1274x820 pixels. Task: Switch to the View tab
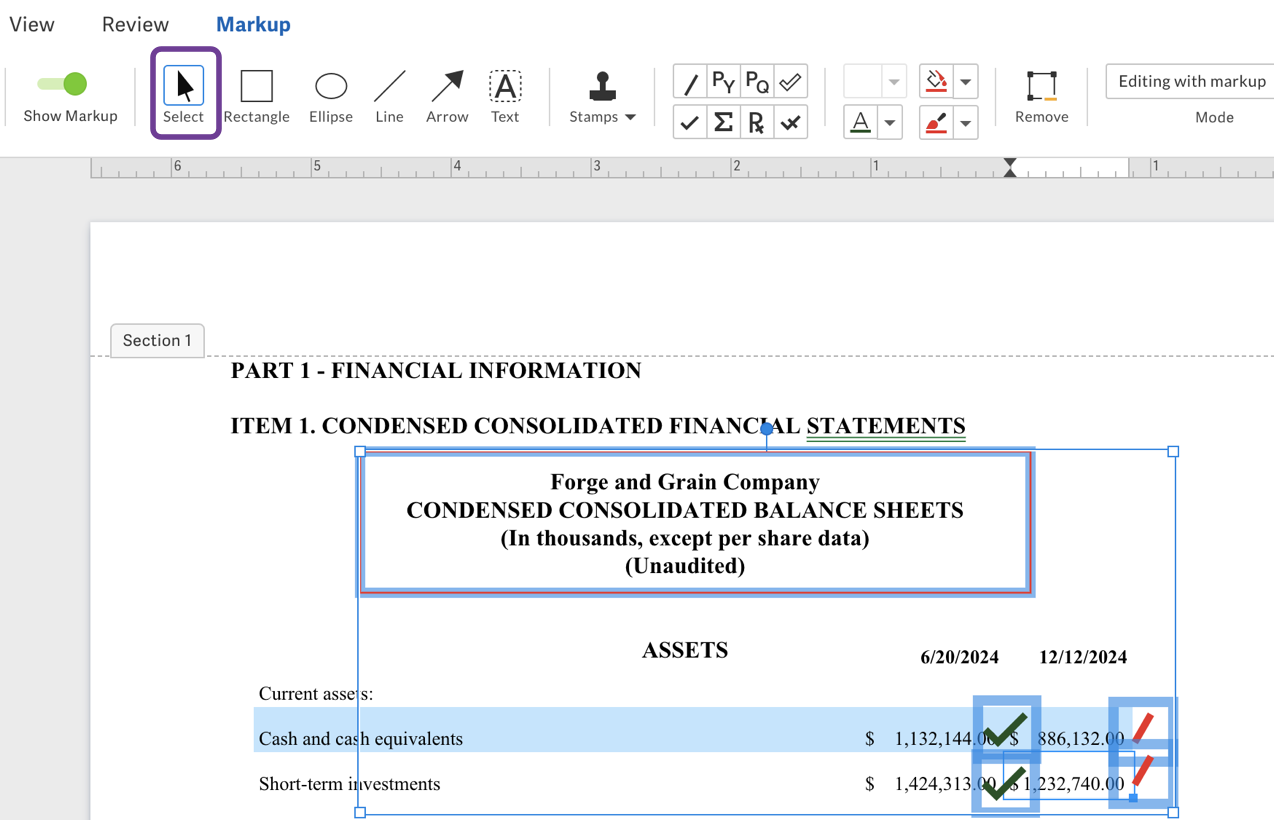32,24
